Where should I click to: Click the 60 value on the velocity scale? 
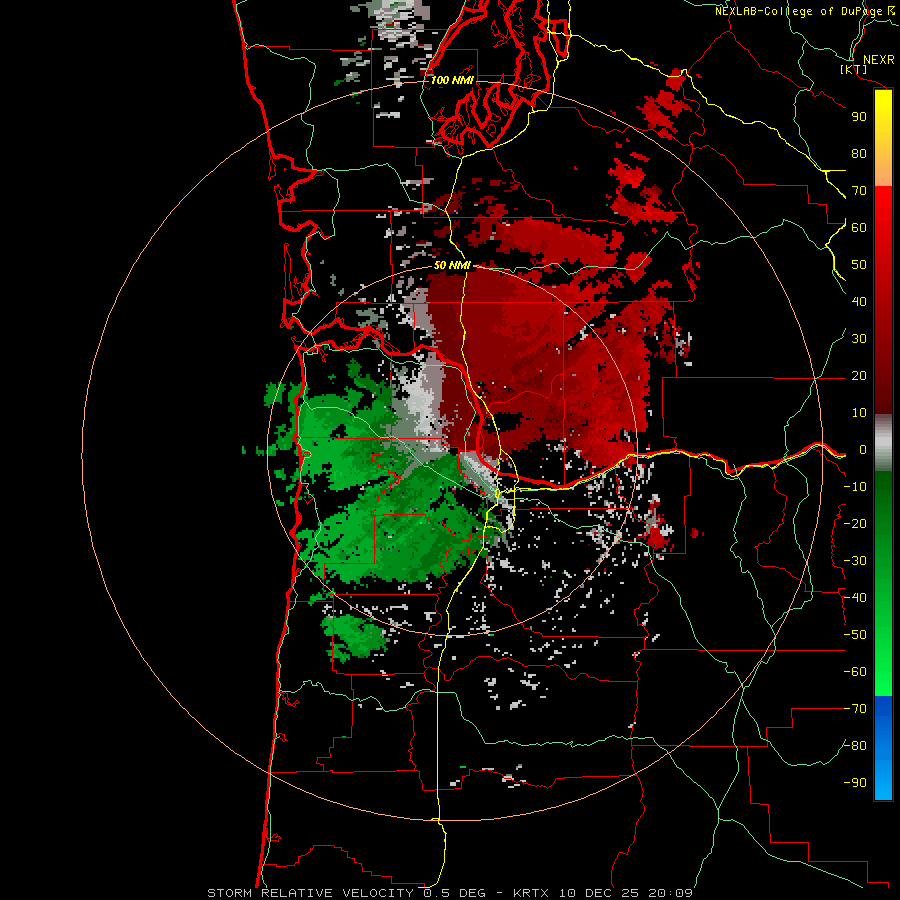click(859, 227)
